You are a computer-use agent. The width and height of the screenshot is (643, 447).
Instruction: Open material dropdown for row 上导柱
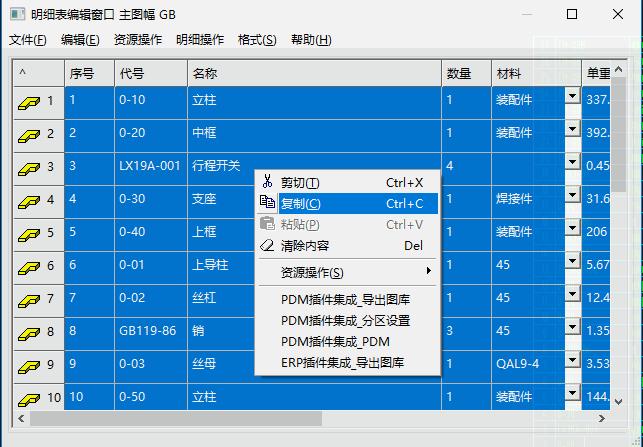coord(572,261)
